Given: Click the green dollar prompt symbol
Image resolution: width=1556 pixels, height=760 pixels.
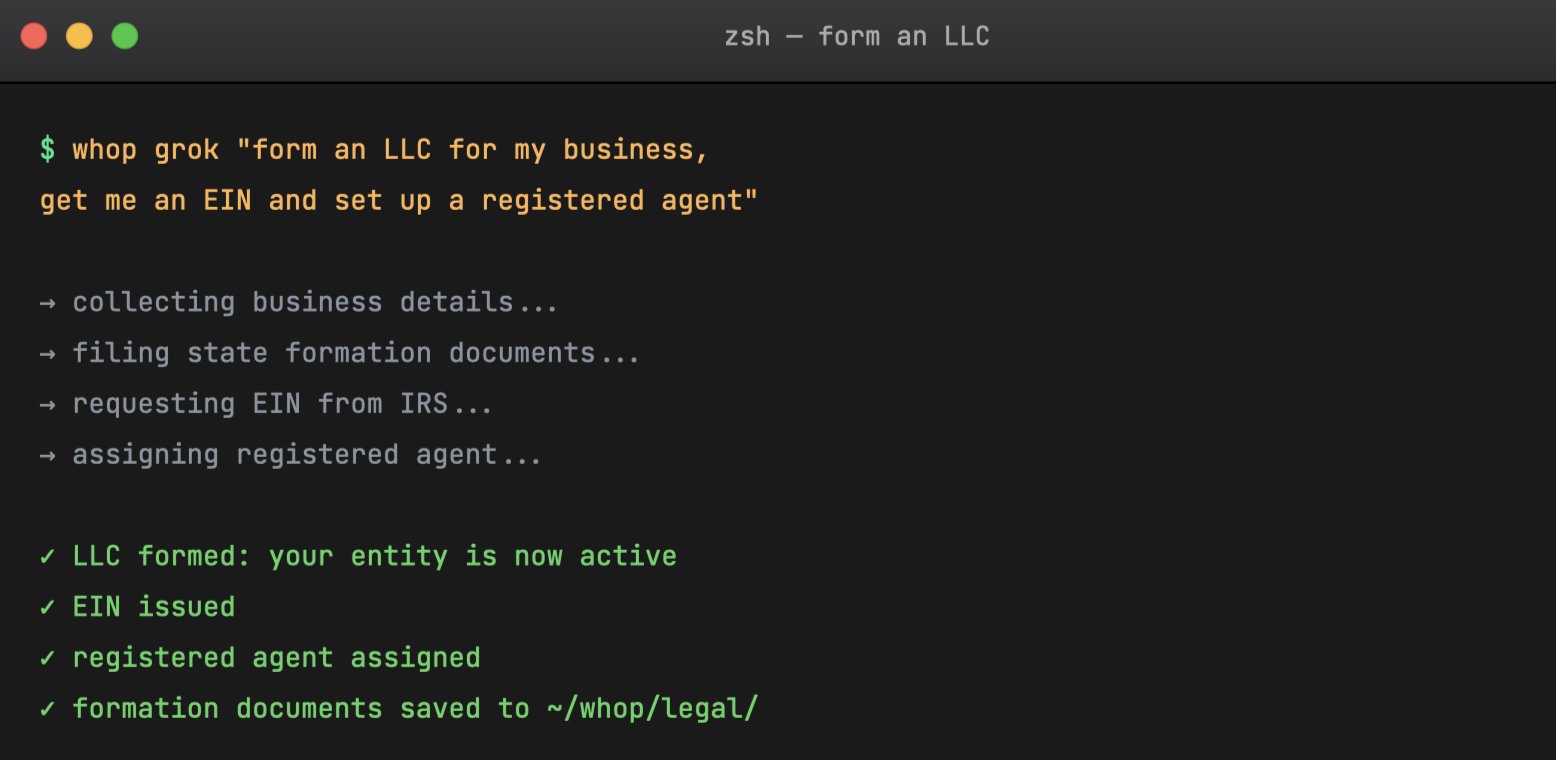Looking at the screenshot, I should tap(48, 150).
